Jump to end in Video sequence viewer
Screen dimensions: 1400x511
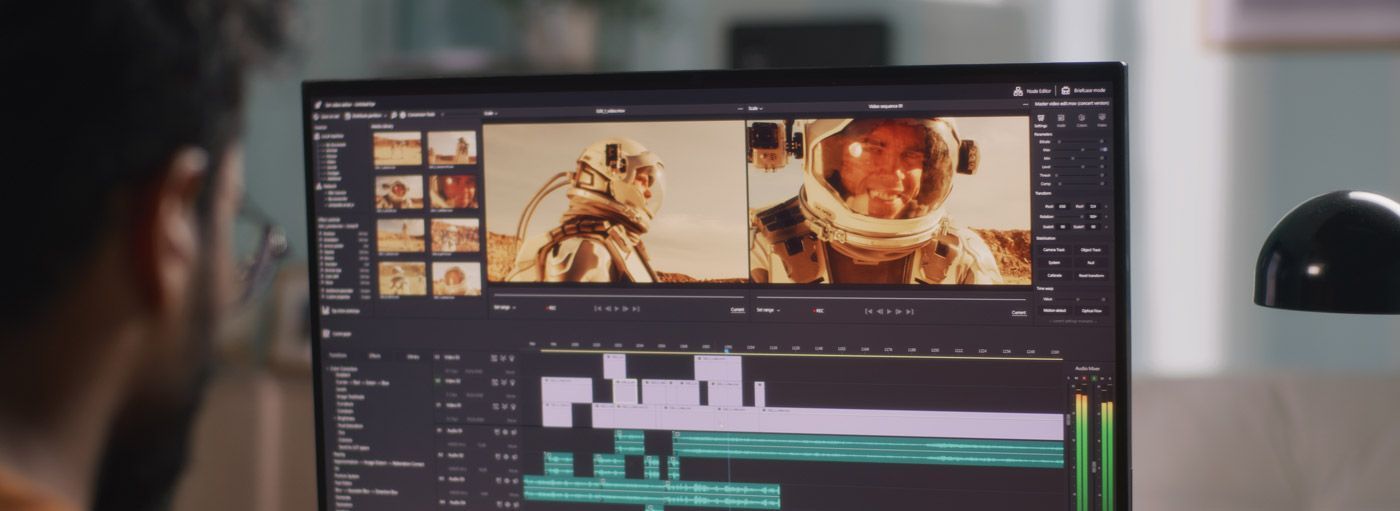pyautogui.click(x=909, y=311)
